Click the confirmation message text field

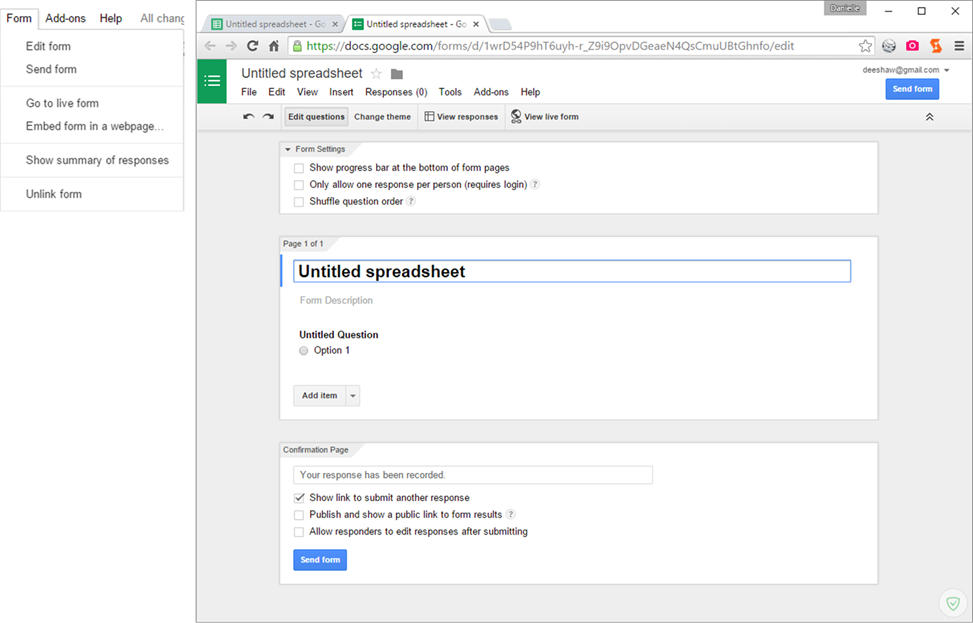pyautogui.click(x=473, y=475)
